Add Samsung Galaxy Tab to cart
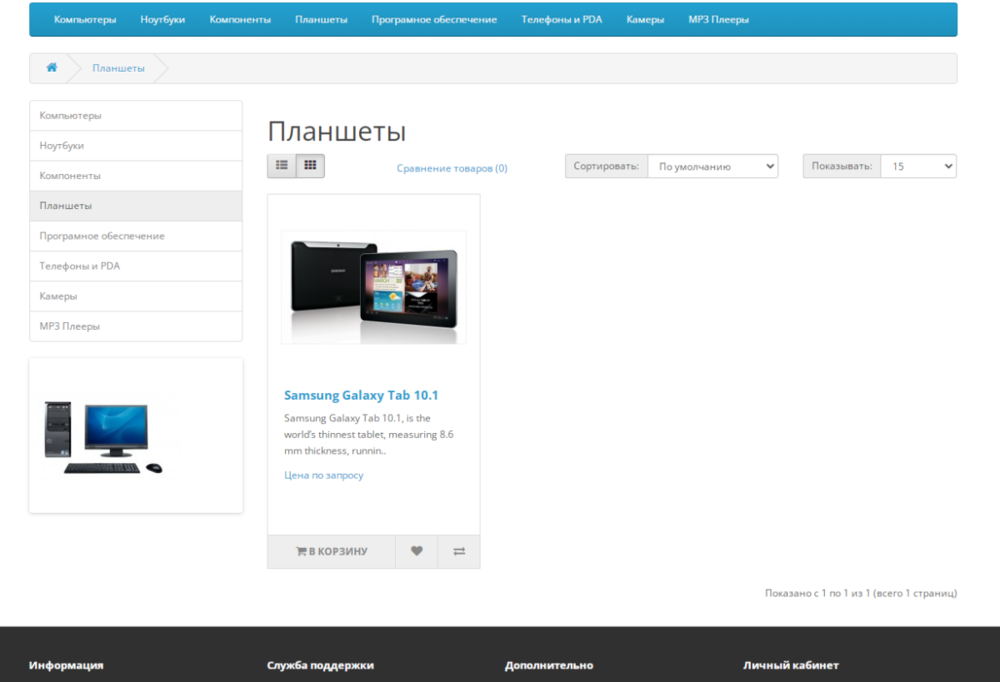This screenshot has height=682, width=1000. coord(332,551)
